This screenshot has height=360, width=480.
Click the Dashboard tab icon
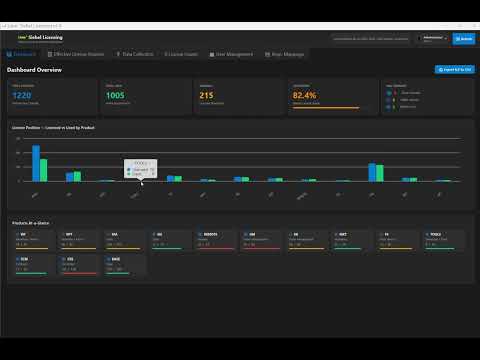click(9, 54)
